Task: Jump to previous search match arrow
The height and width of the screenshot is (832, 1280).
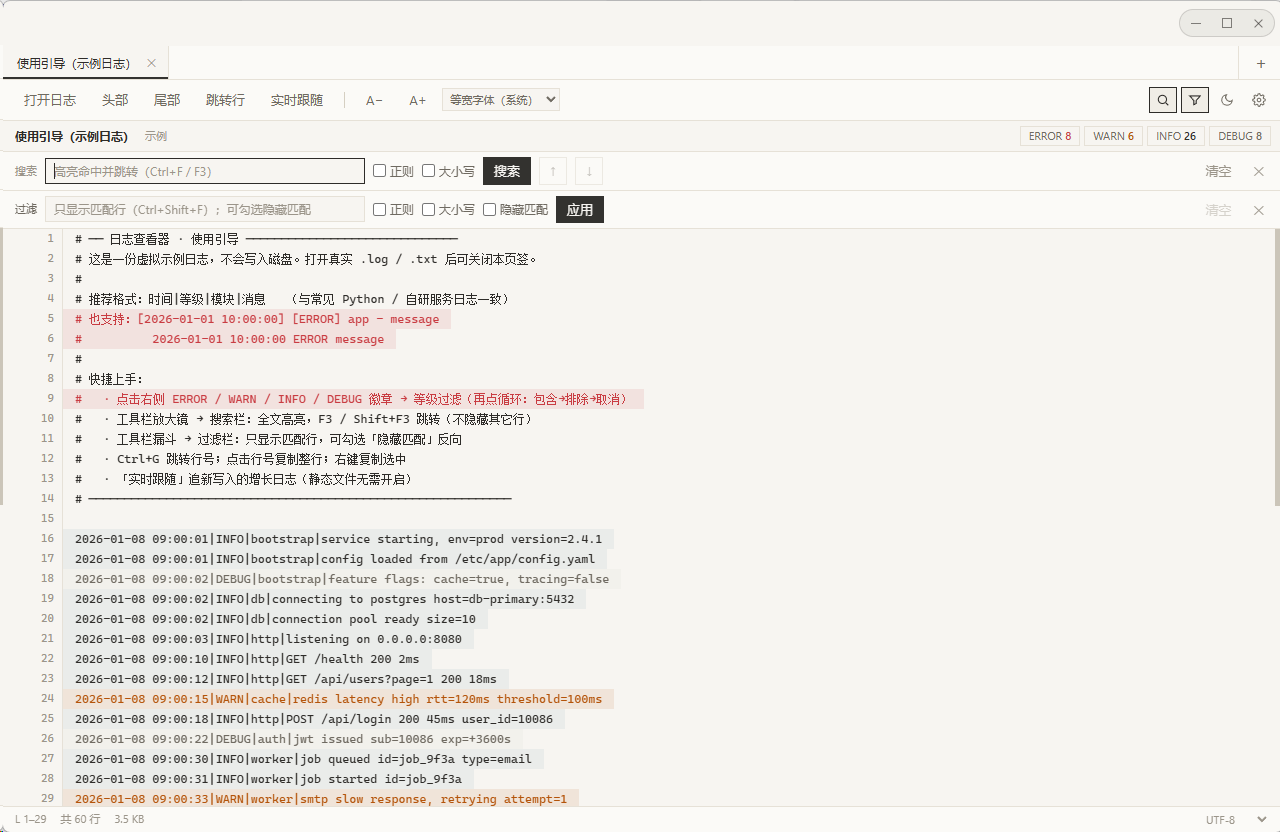Action: pos(552,171)
